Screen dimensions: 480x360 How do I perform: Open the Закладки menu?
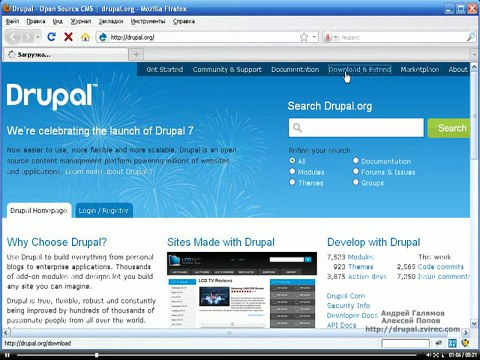(111, 21)
